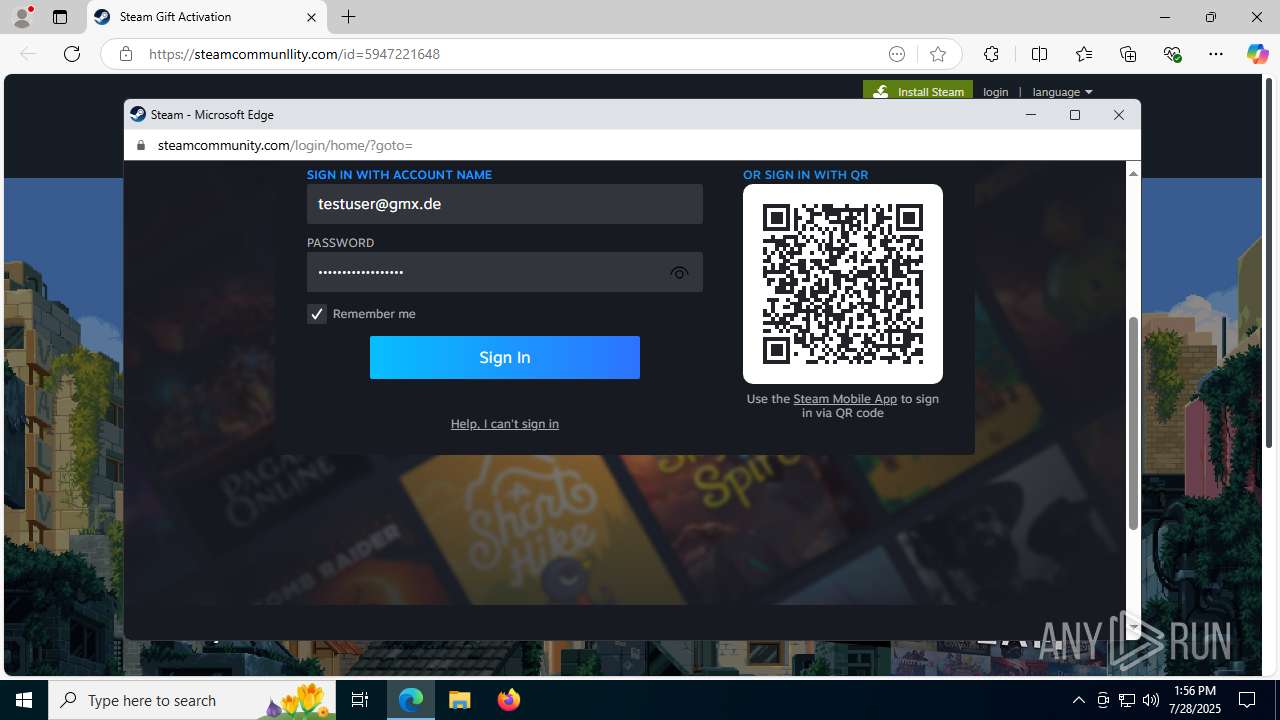Open Task View on taskbar
Screen dimensions: 1280x720
pos(360,700)
